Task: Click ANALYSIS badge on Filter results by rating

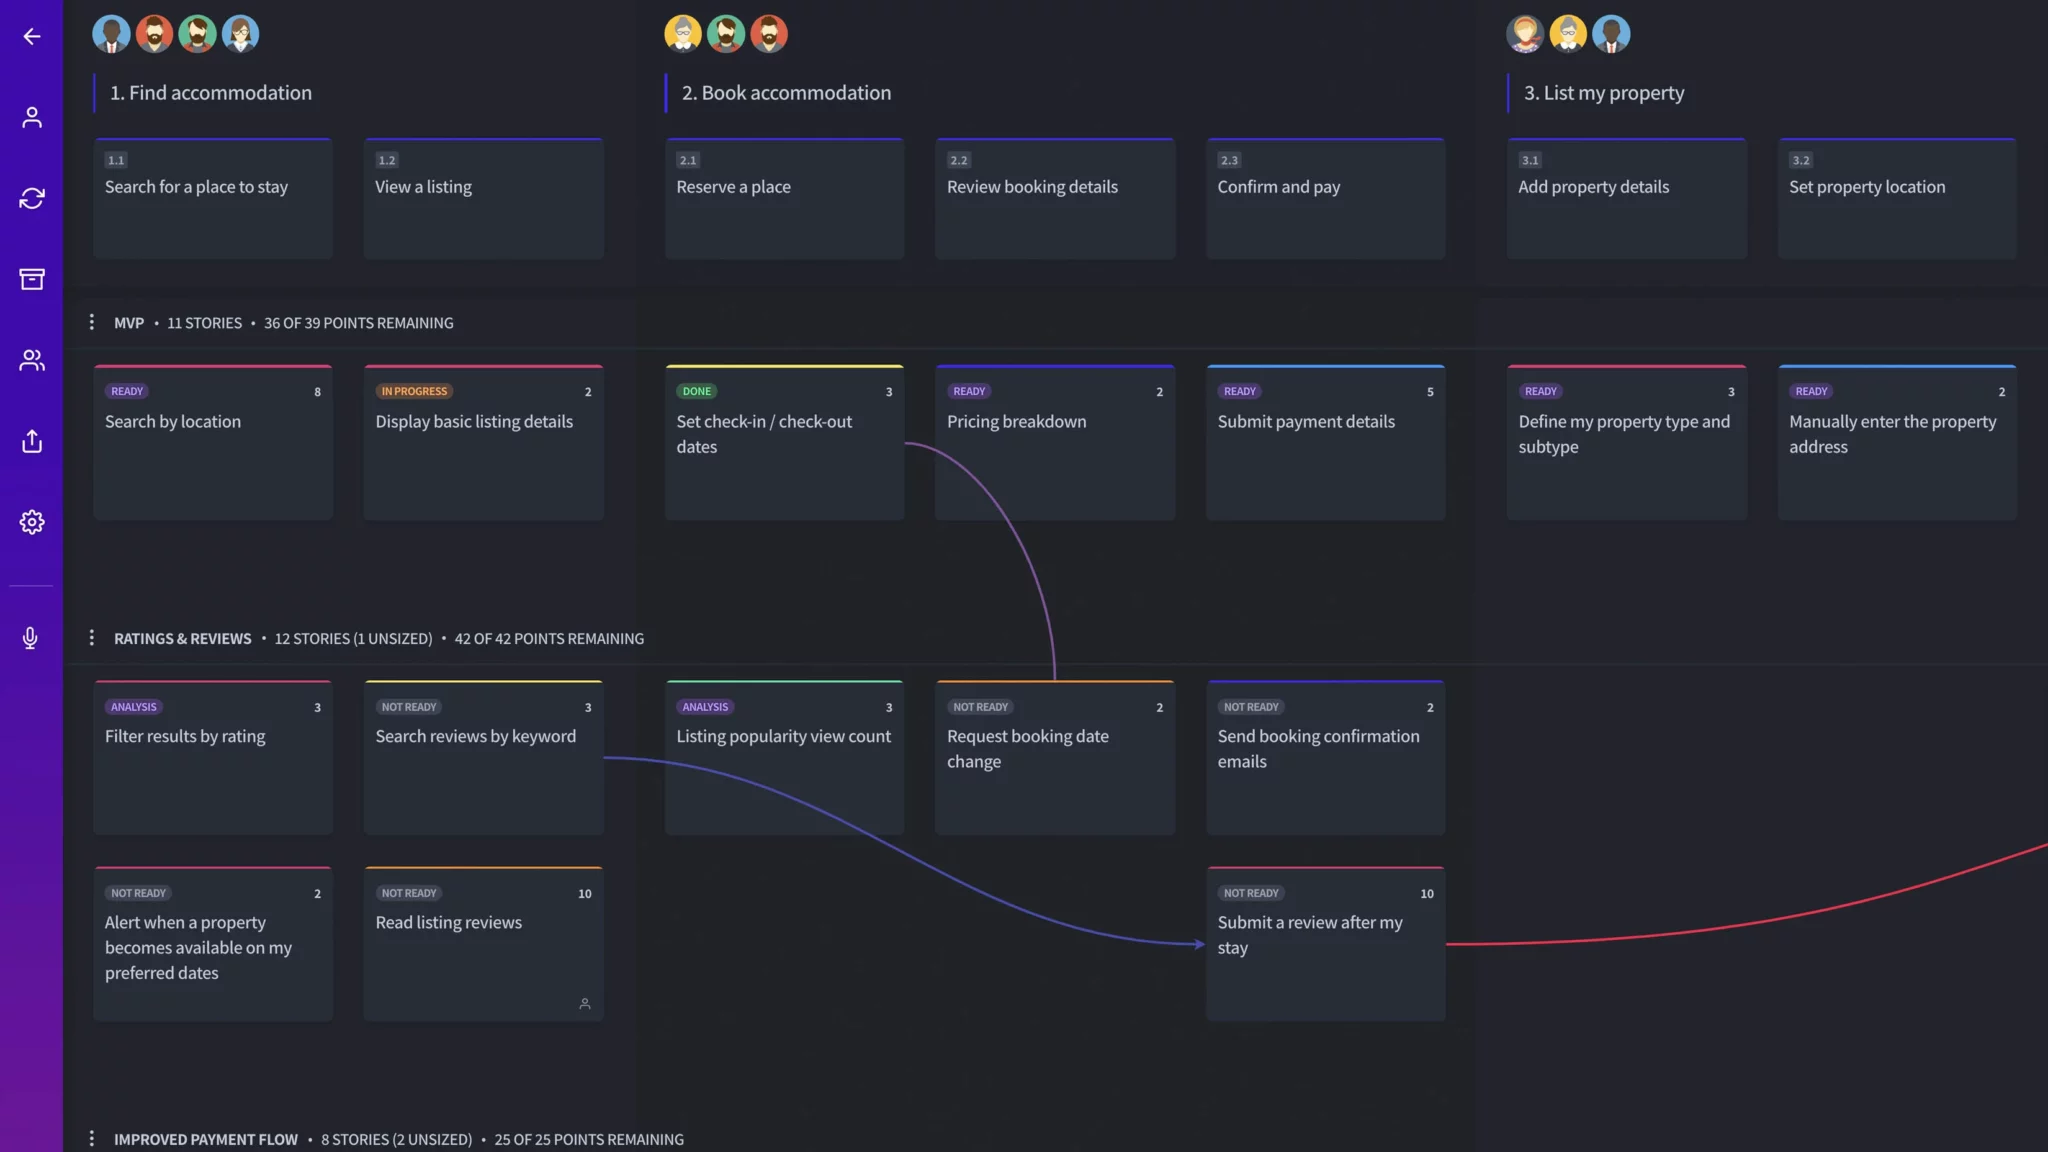Action: click(x=134, y=707)
